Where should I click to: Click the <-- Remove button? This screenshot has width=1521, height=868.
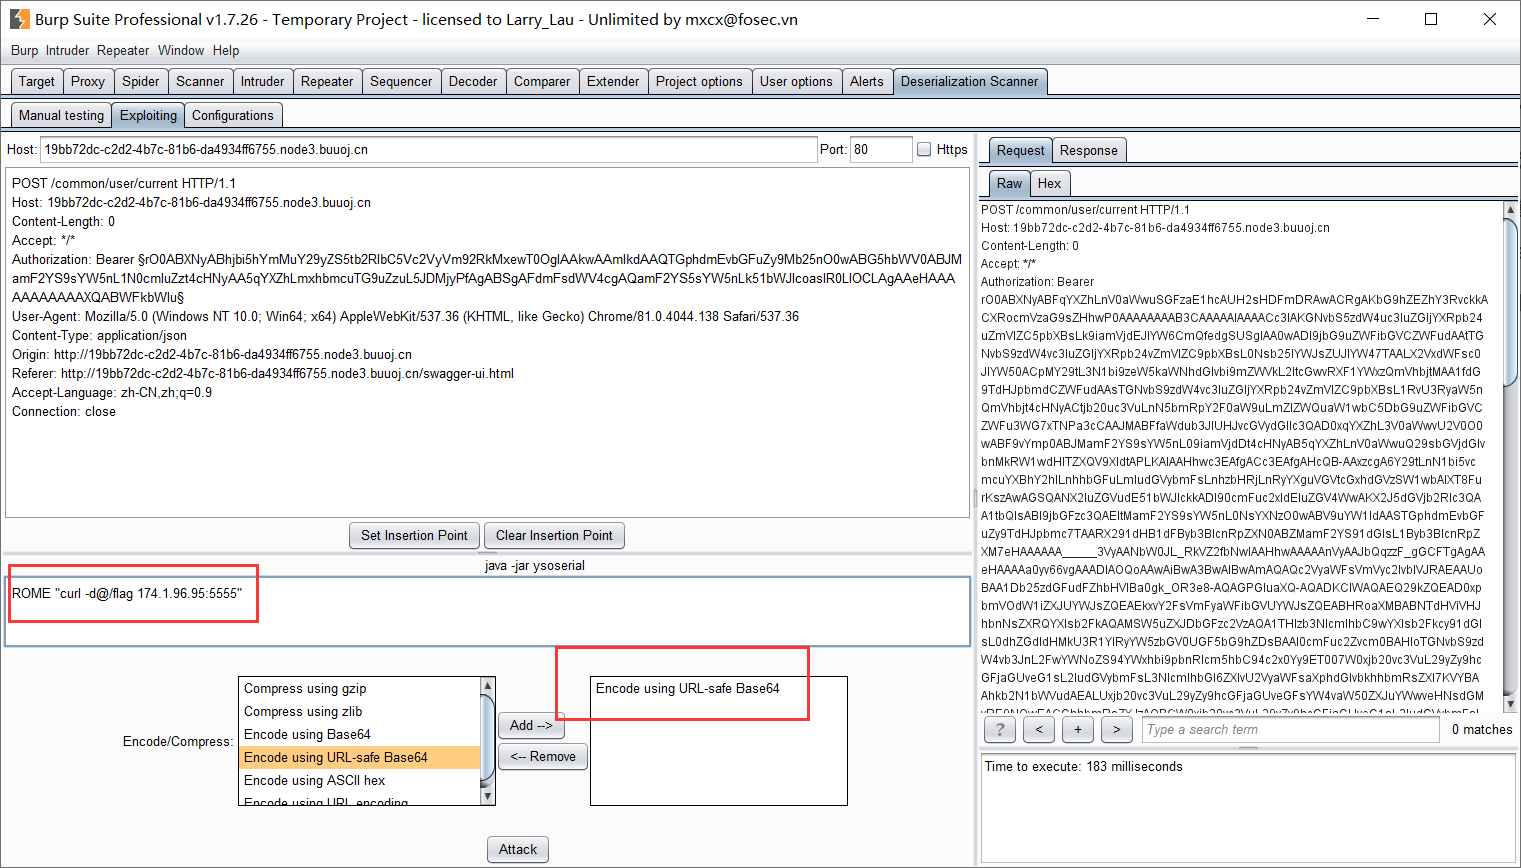click(x=543, y=756)
